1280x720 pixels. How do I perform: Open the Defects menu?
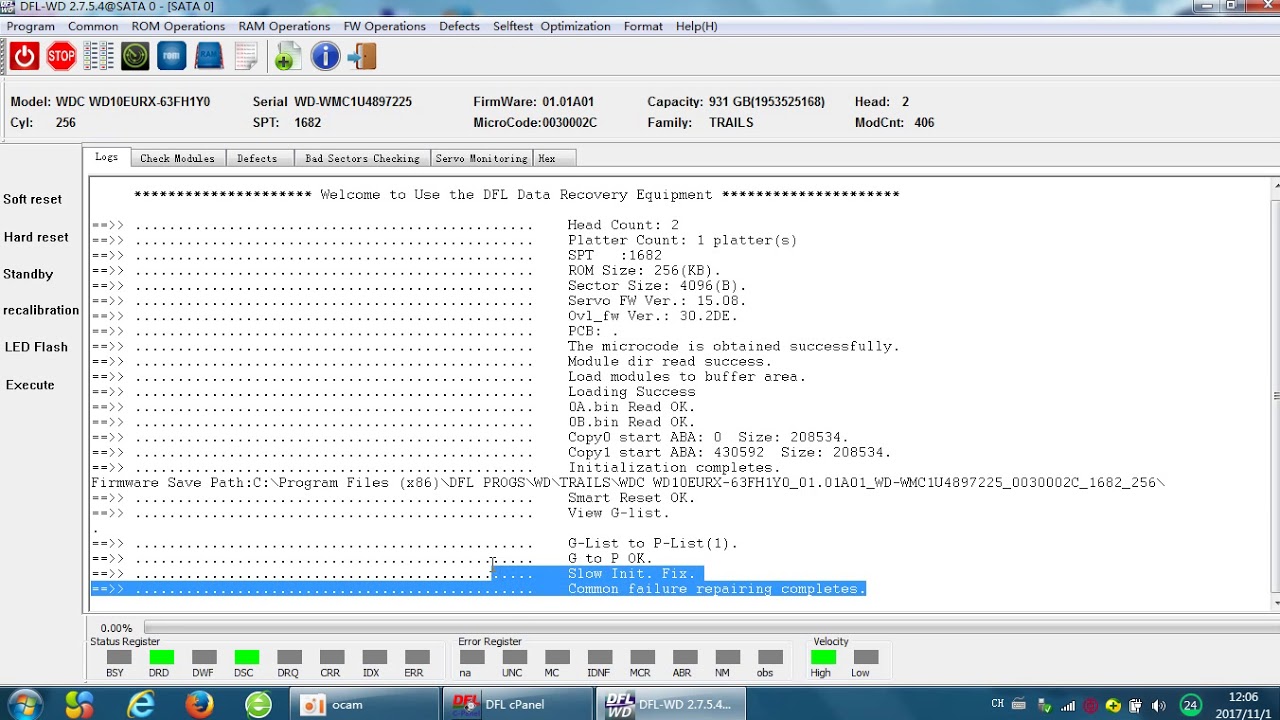[459, 26]
